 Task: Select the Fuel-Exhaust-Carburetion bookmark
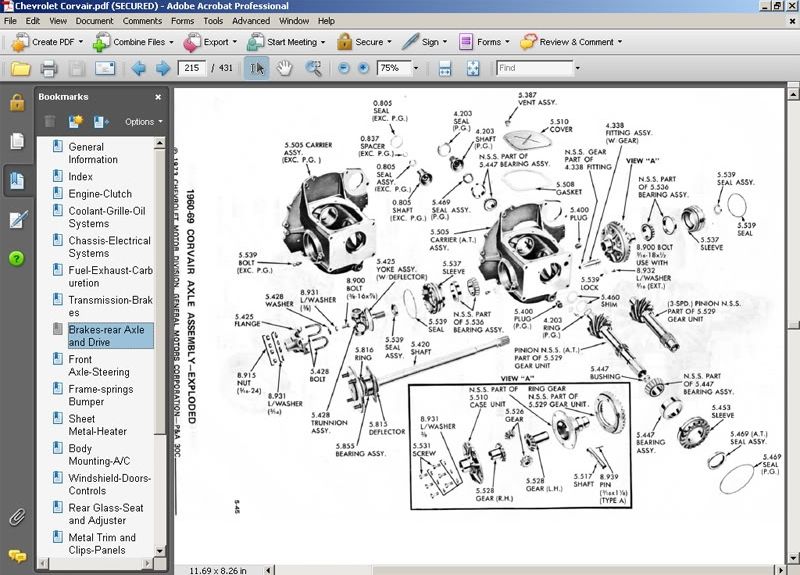(111, 277)
